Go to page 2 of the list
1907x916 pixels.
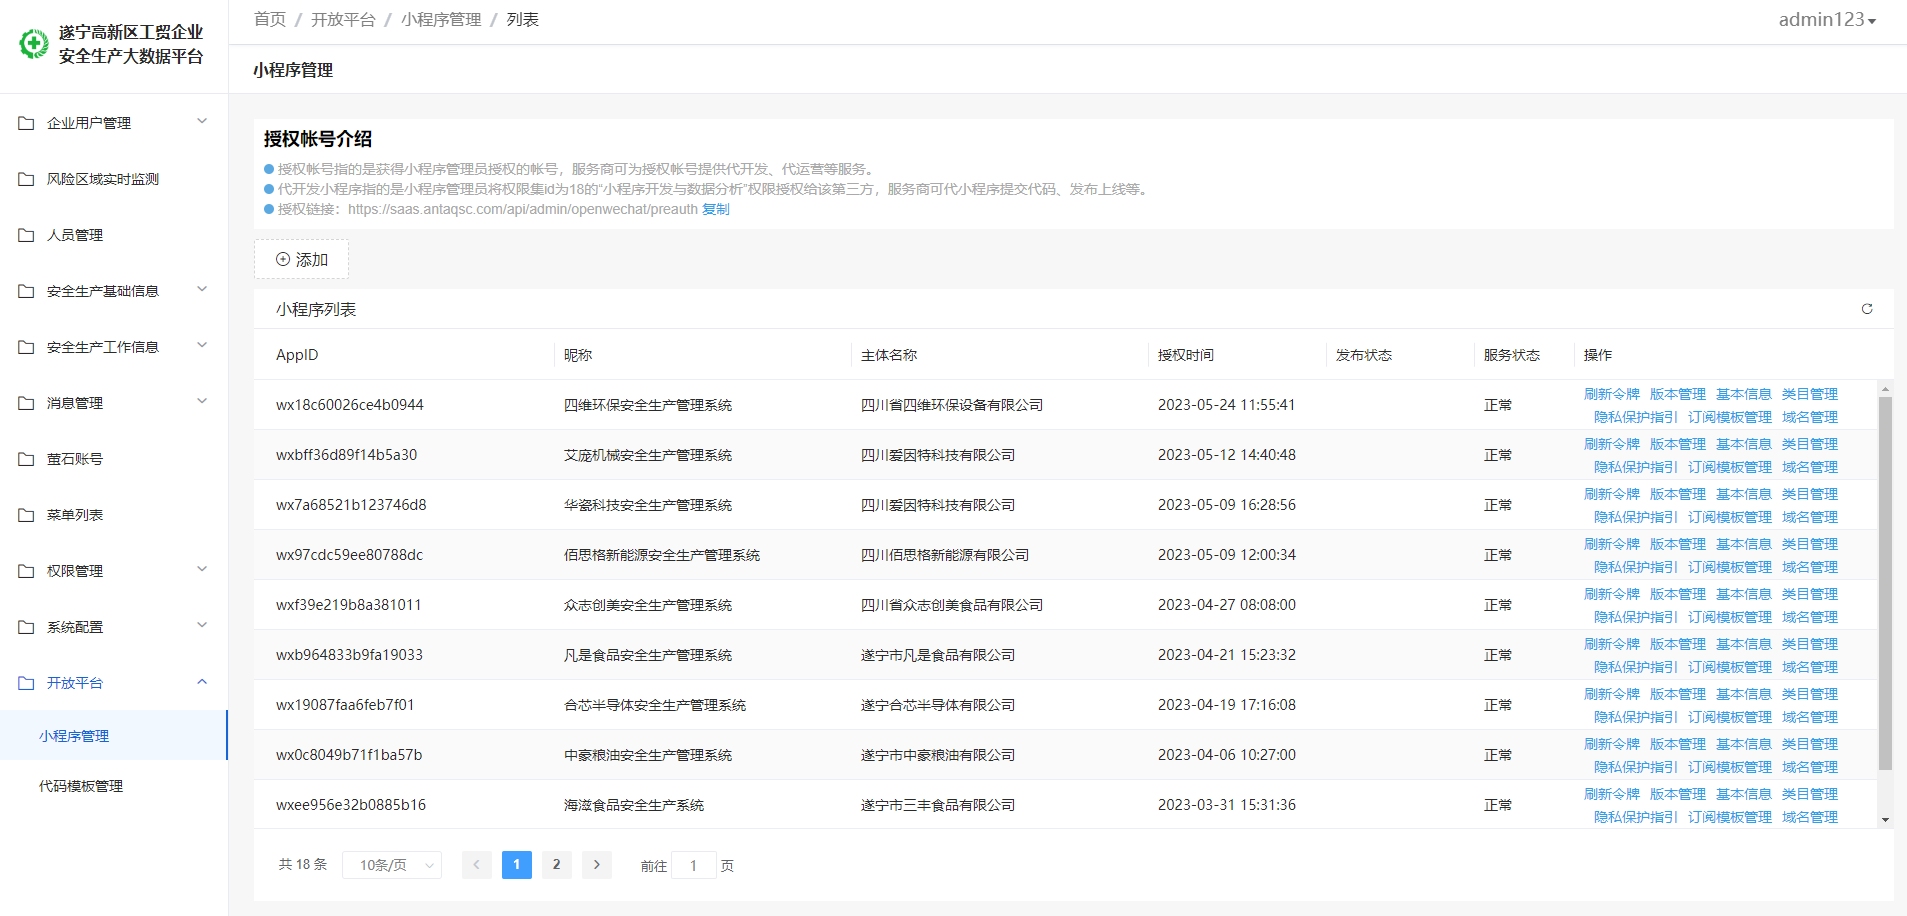coord(557,865)
